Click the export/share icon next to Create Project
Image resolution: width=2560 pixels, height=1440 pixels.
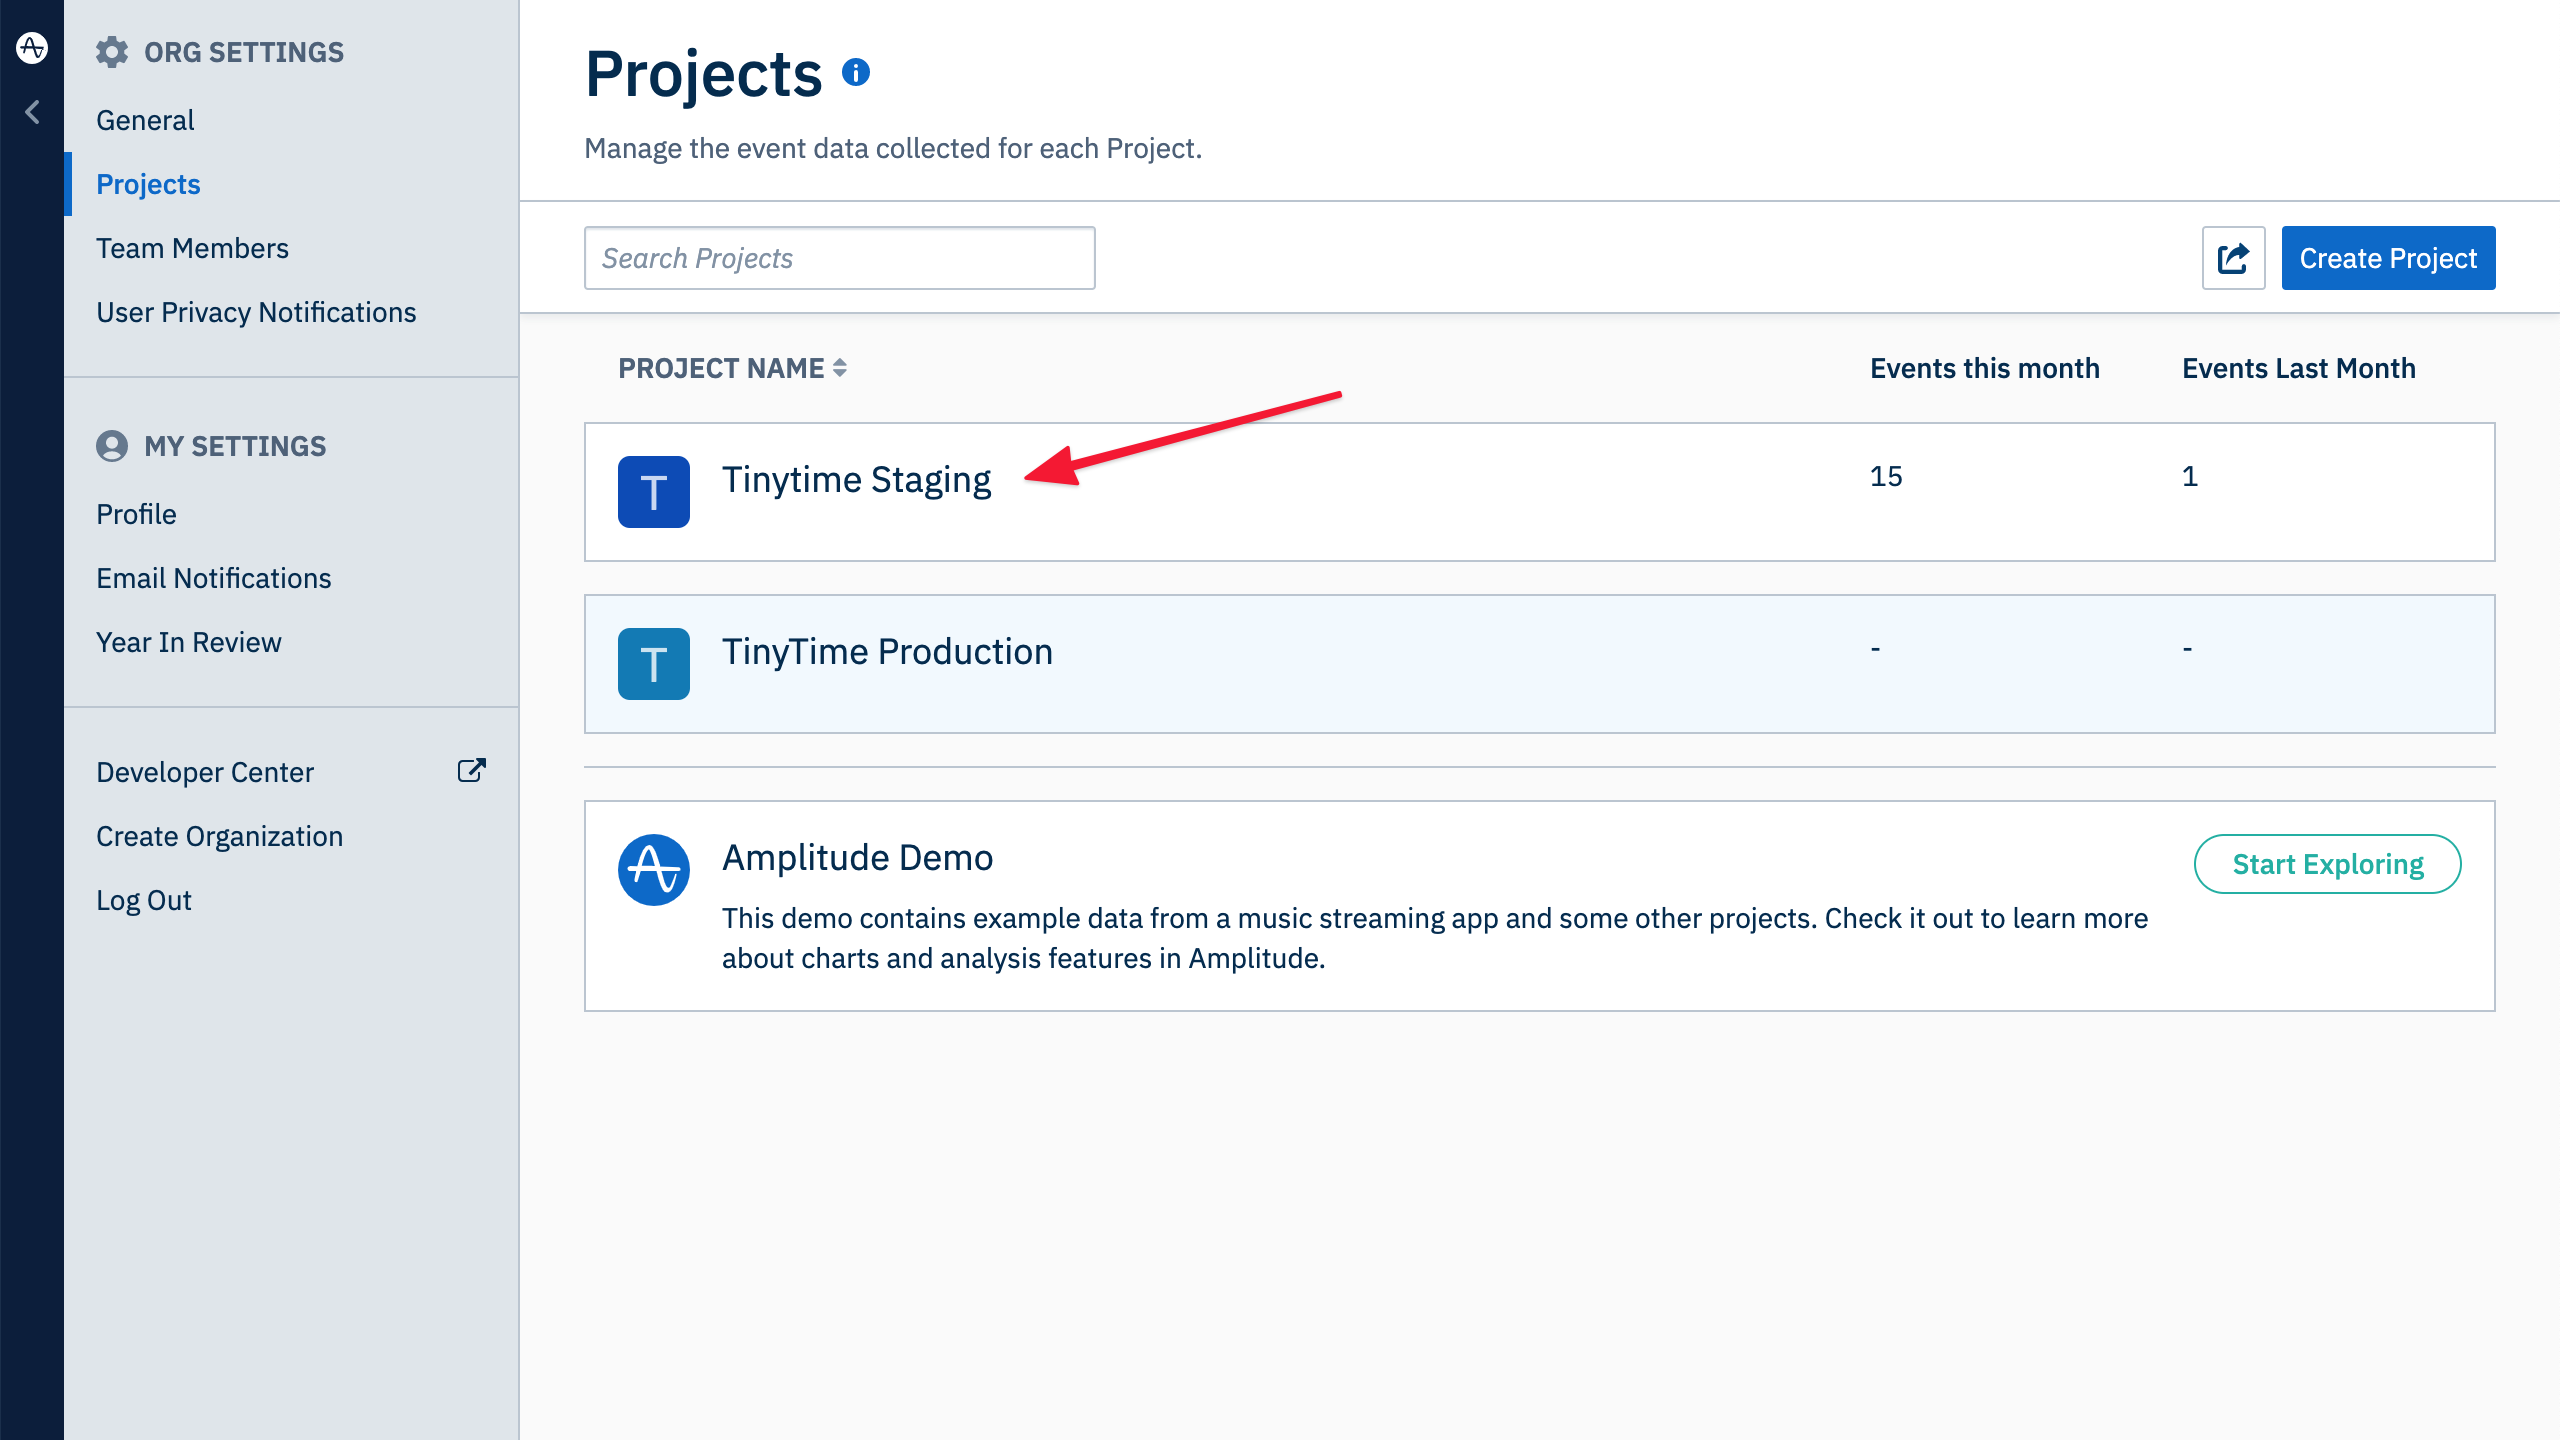(x=2235, y=258)
